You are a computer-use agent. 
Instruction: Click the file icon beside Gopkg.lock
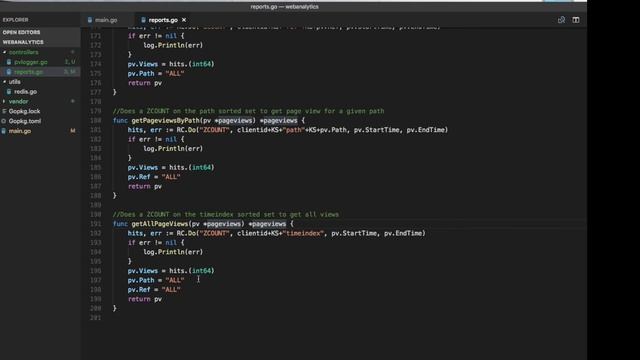(x=4, y=111)
